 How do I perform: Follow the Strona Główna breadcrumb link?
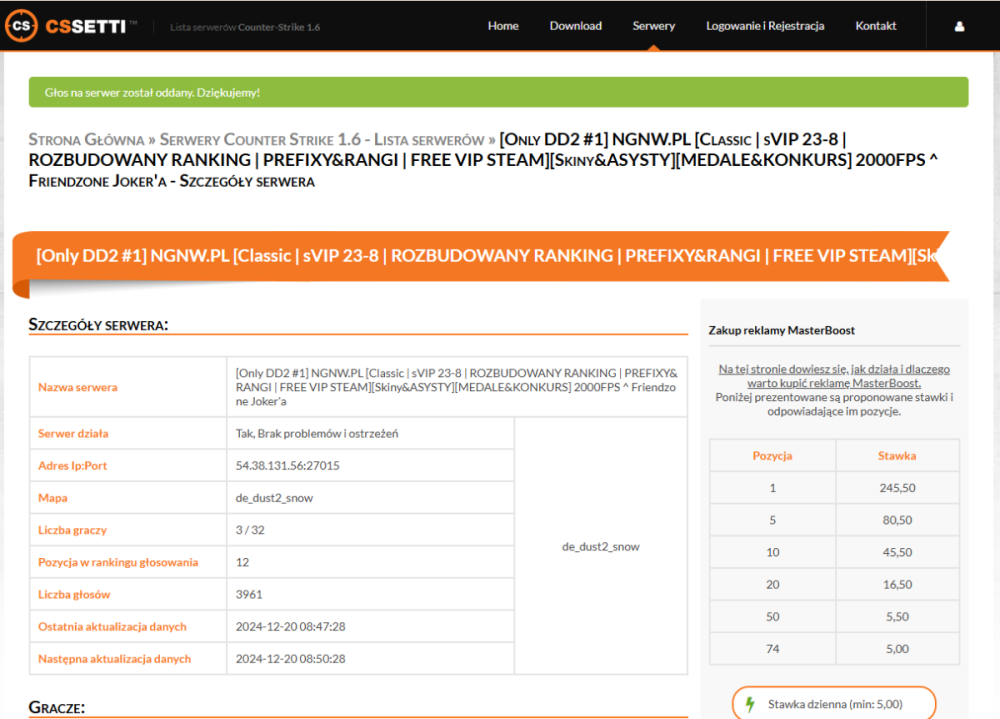87,140
